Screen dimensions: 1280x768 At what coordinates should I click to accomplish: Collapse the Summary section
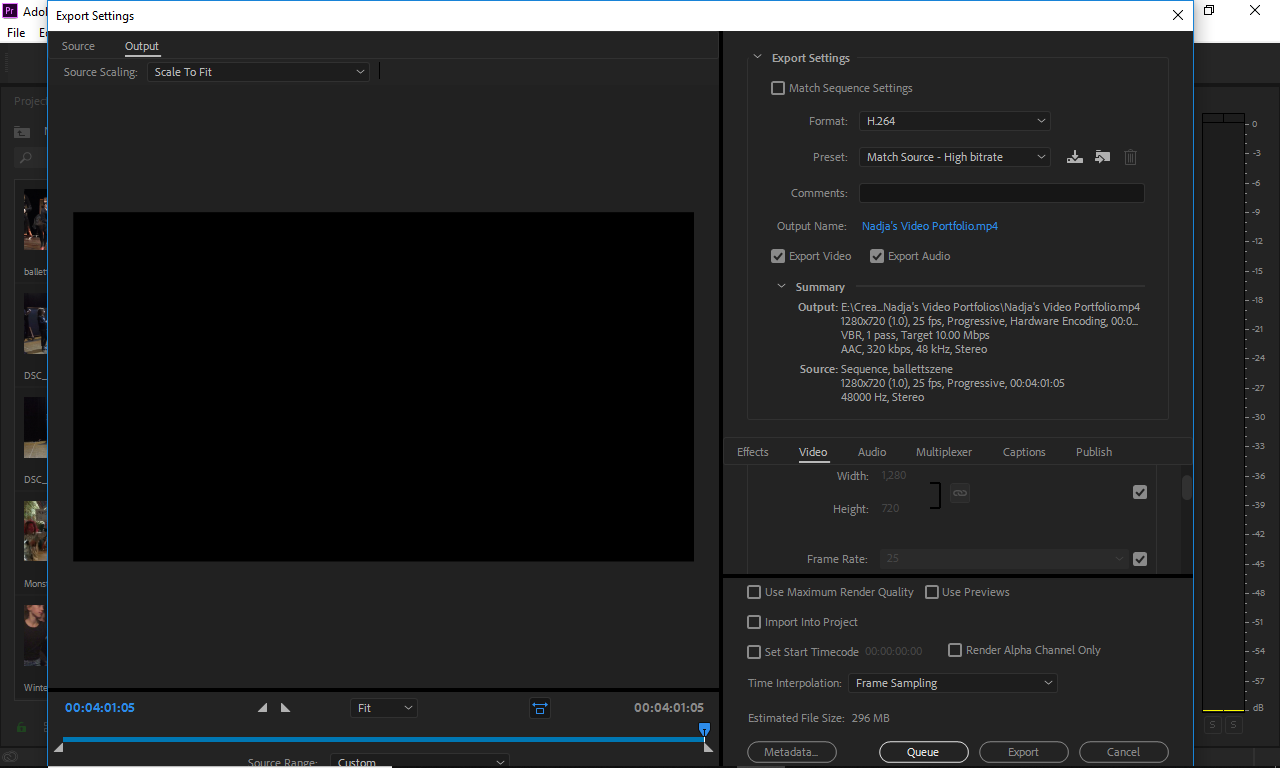[782, 287]
